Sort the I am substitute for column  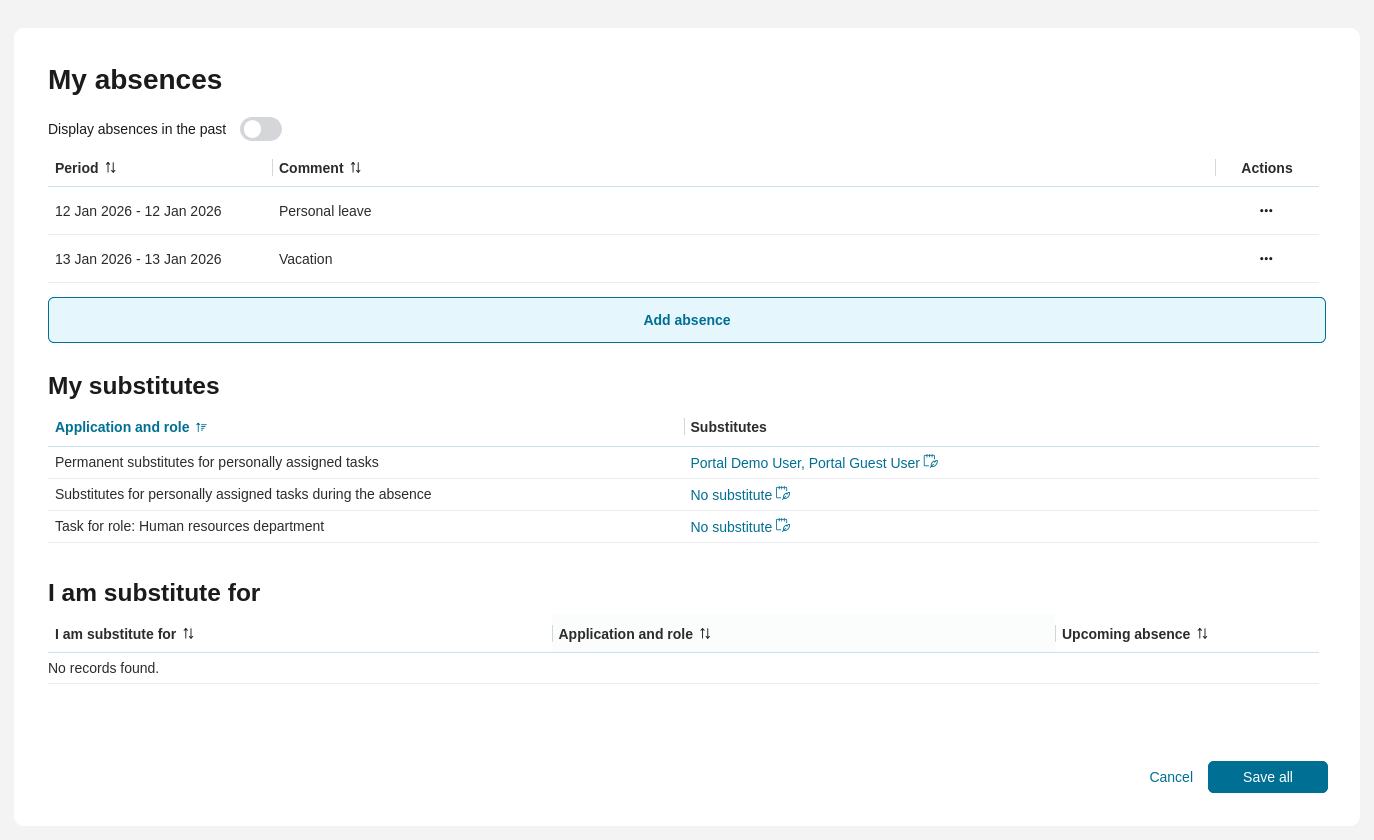tap(188, 634)
